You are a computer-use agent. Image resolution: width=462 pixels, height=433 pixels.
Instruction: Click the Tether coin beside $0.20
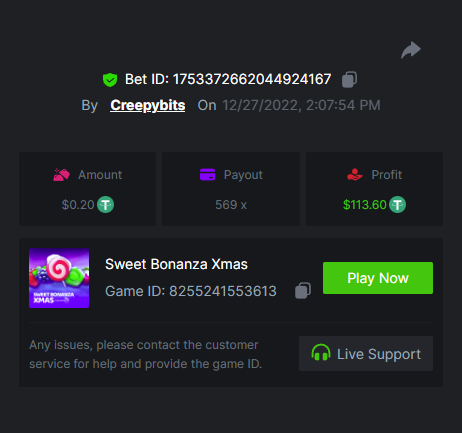click(x=105, y=204)
